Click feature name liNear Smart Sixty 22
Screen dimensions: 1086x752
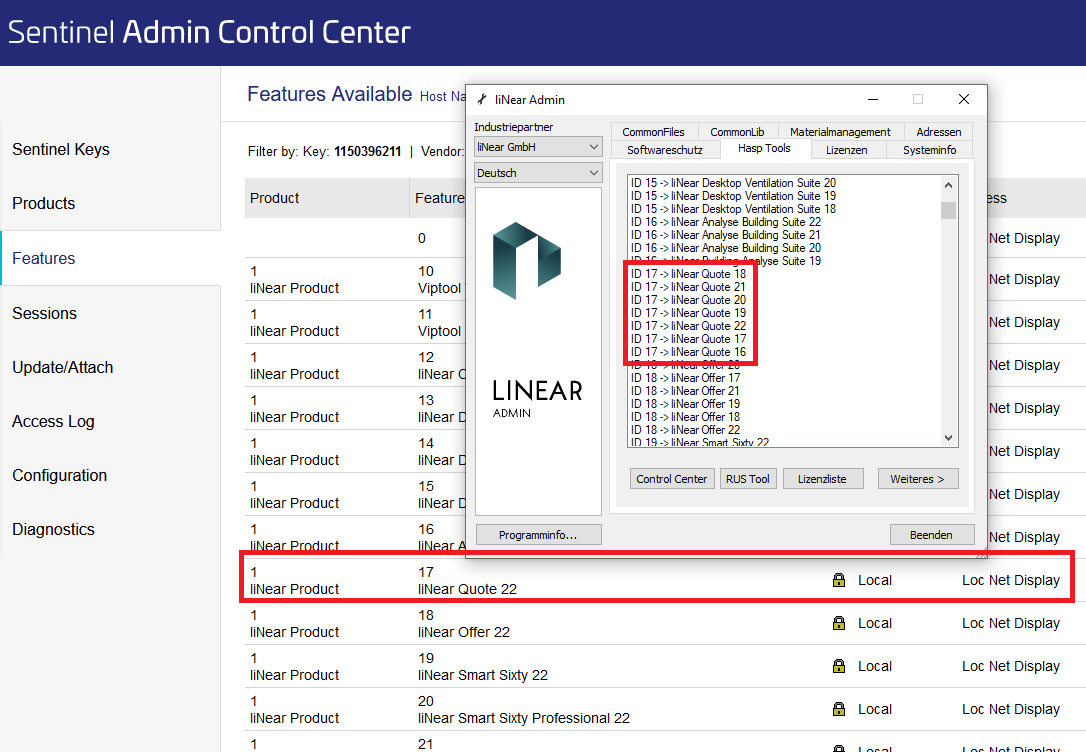click(x=483, y=675)
